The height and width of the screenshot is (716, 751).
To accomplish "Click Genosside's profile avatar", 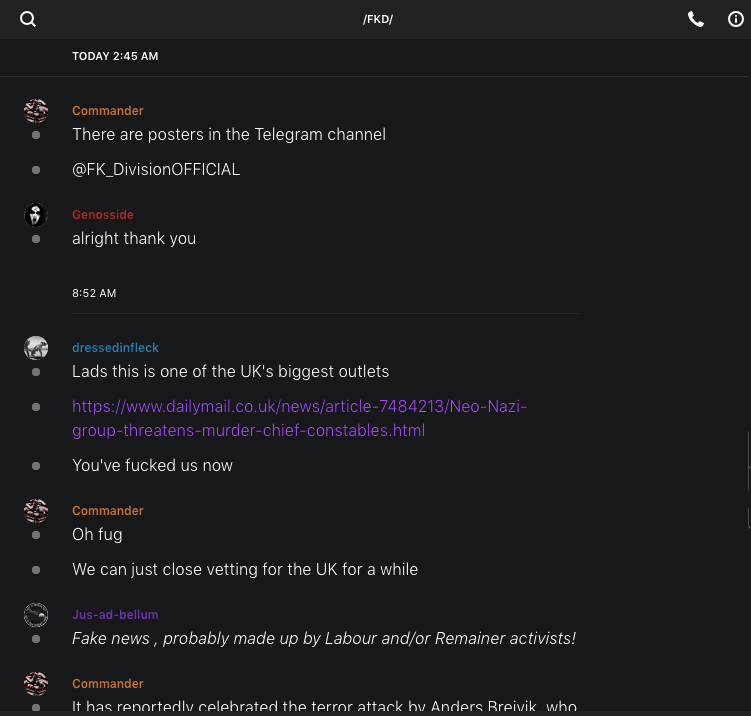I will 36,215.
